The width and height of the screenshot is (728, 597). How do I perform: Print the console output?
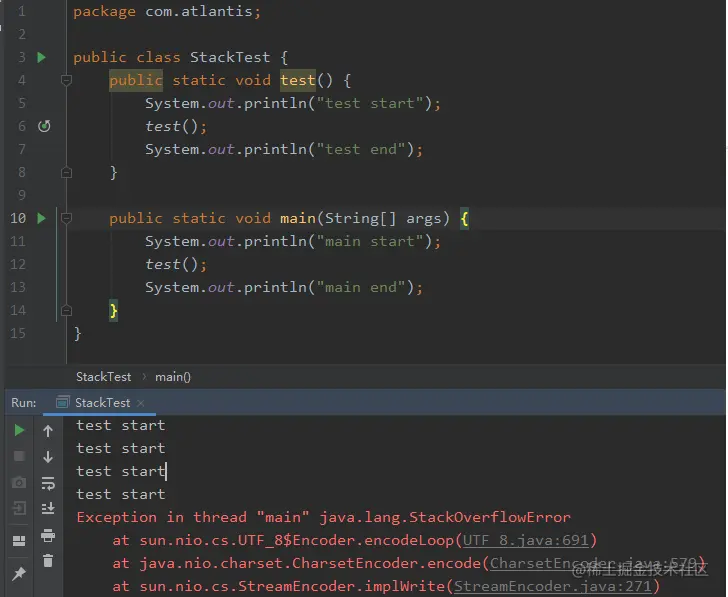click(48, 535)
